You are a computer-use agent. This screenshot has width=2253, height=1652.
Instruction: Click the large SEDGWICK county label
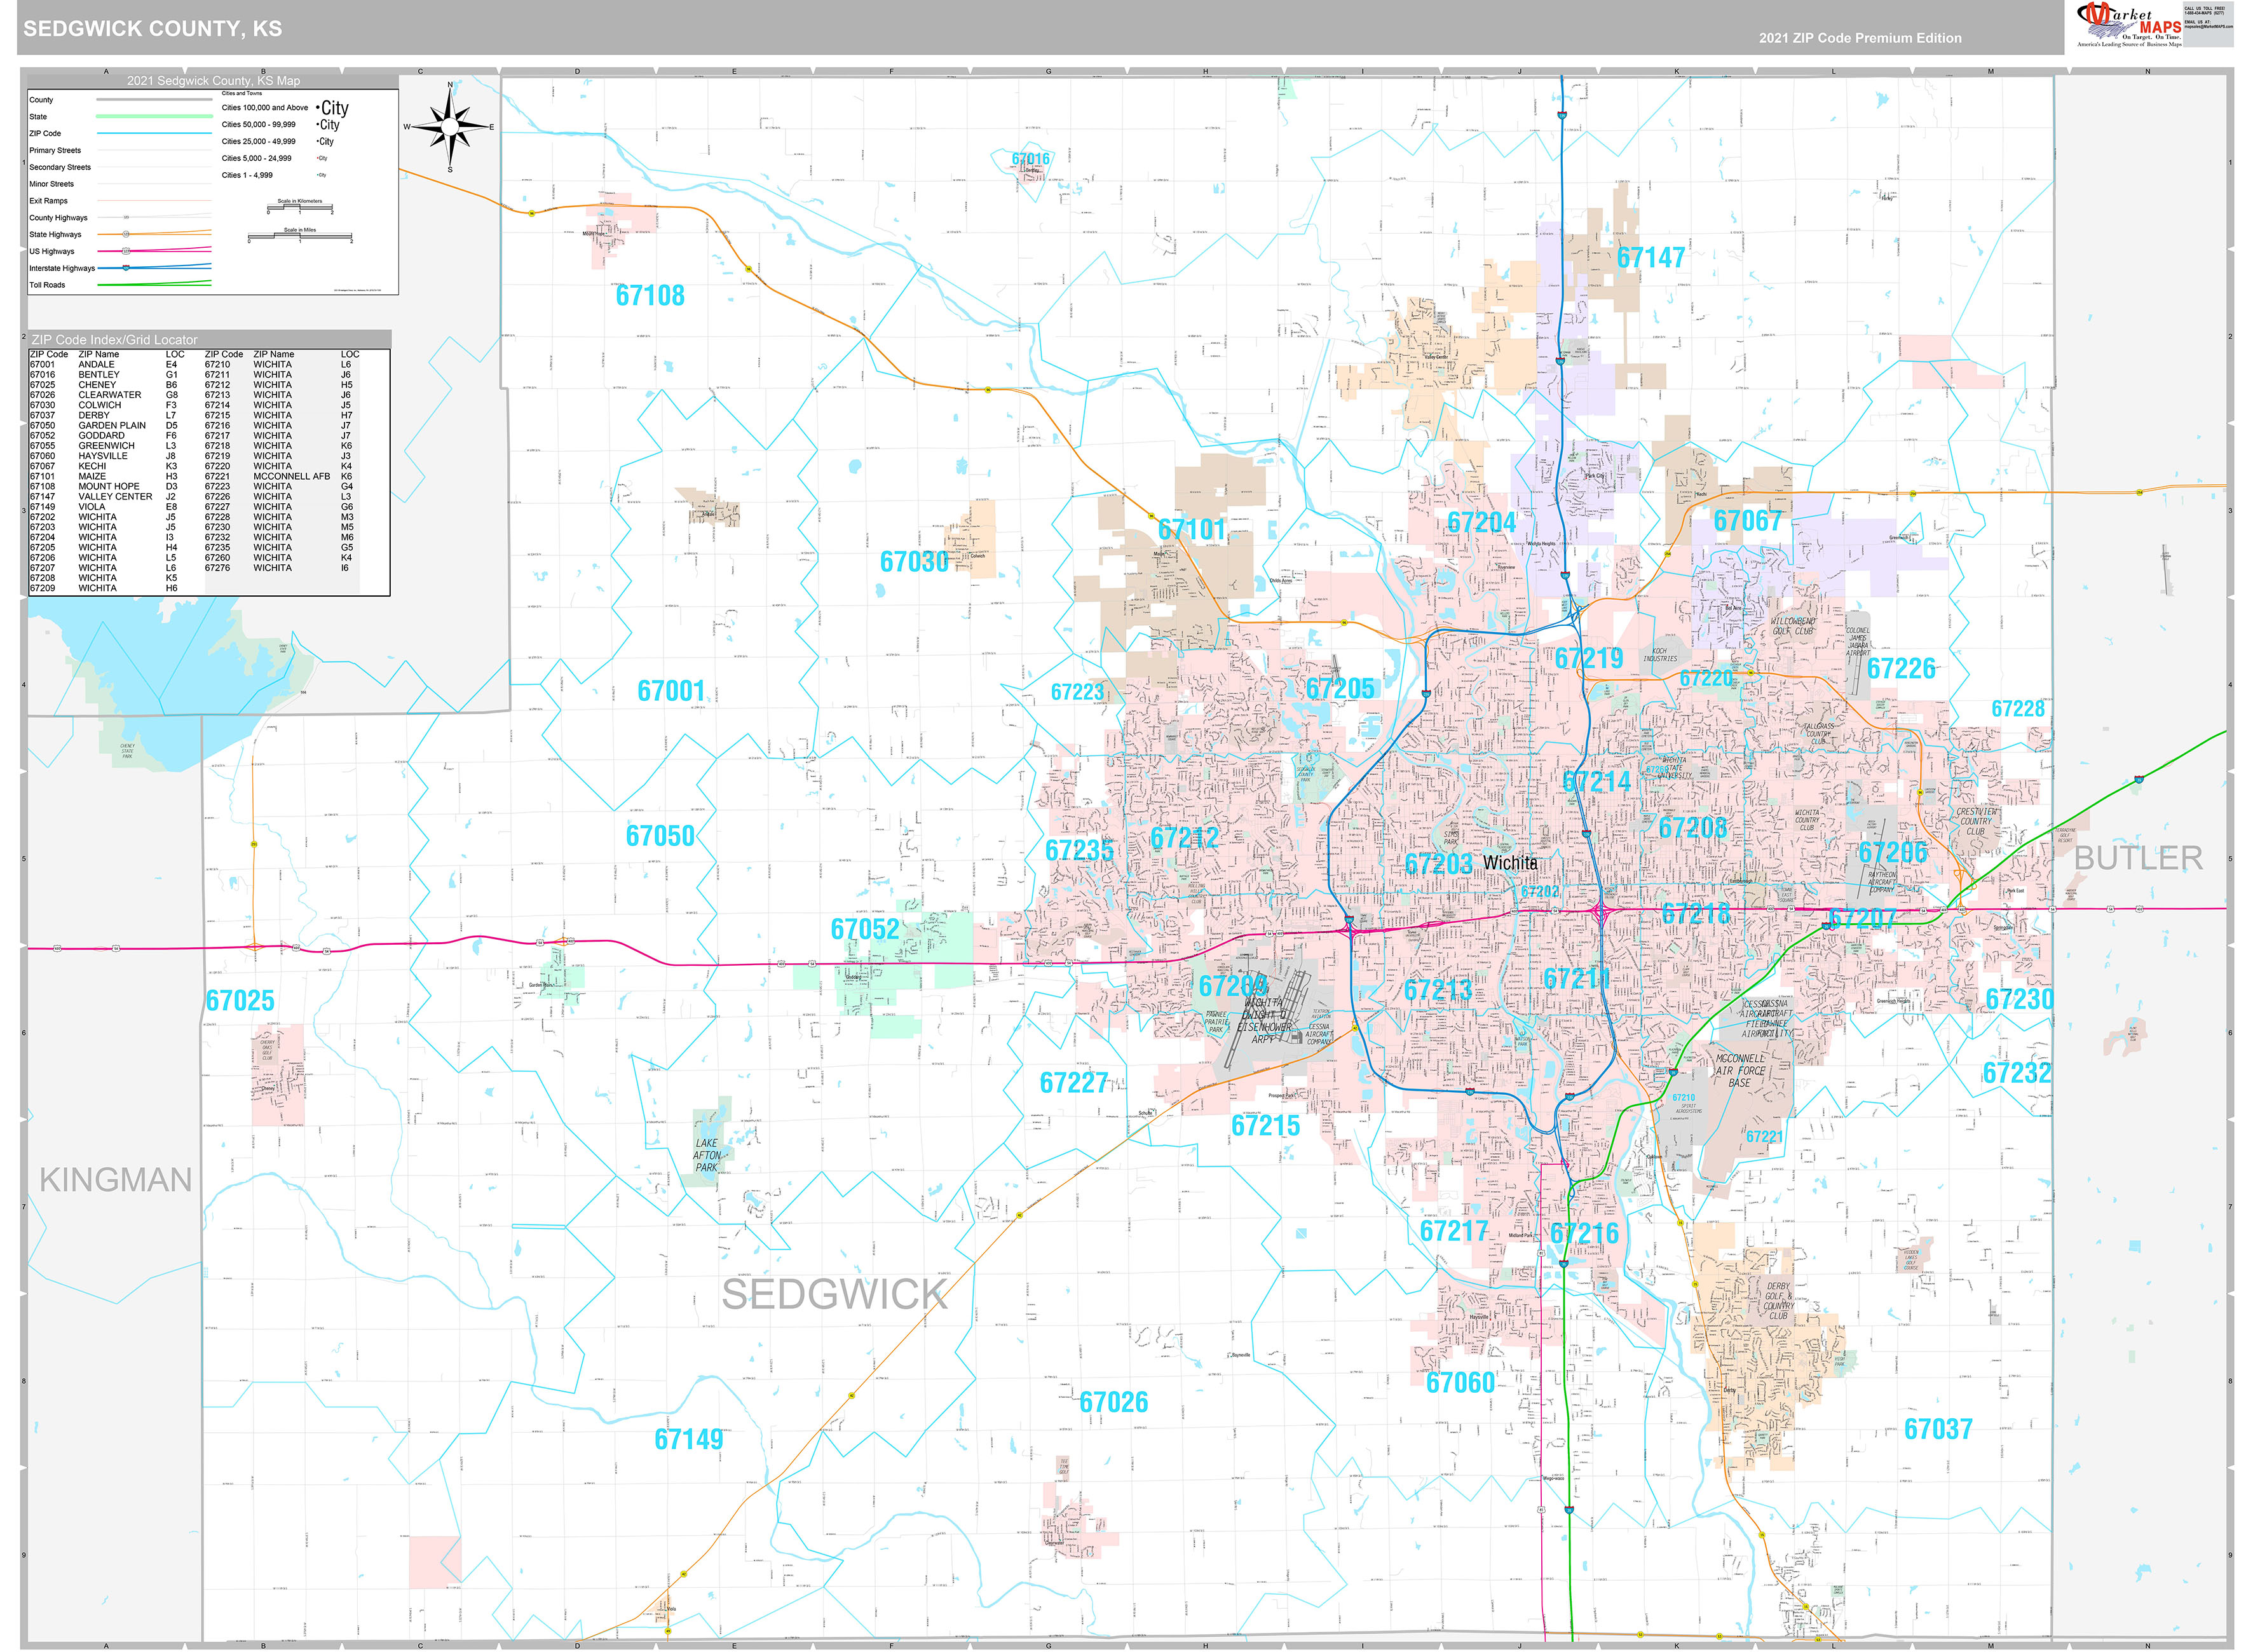tap(835, 1294)
